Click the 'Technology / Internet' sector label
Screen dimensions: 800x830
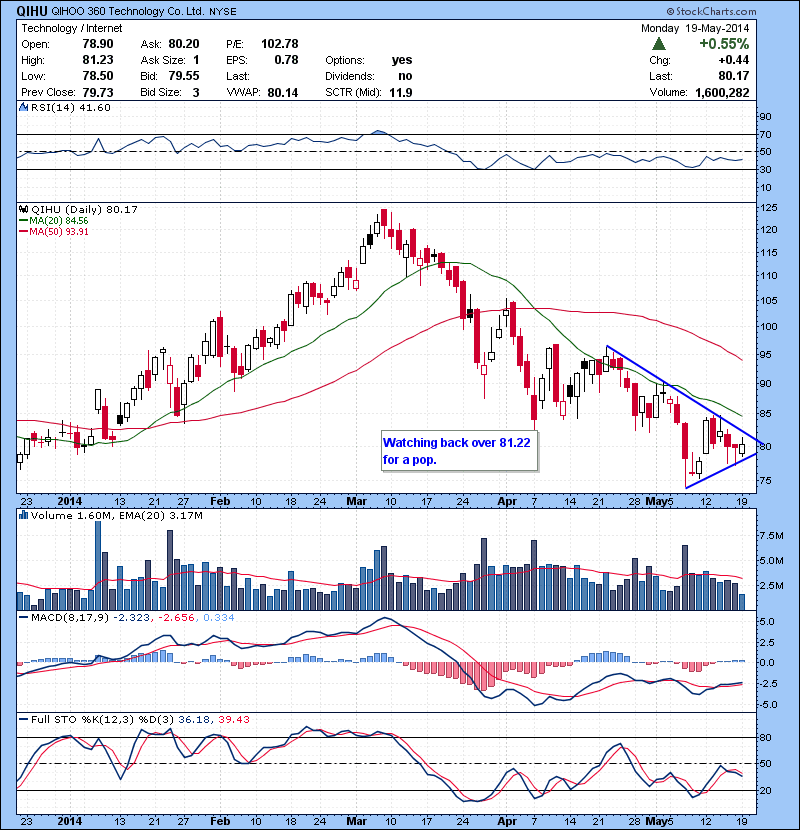[71, 28]
